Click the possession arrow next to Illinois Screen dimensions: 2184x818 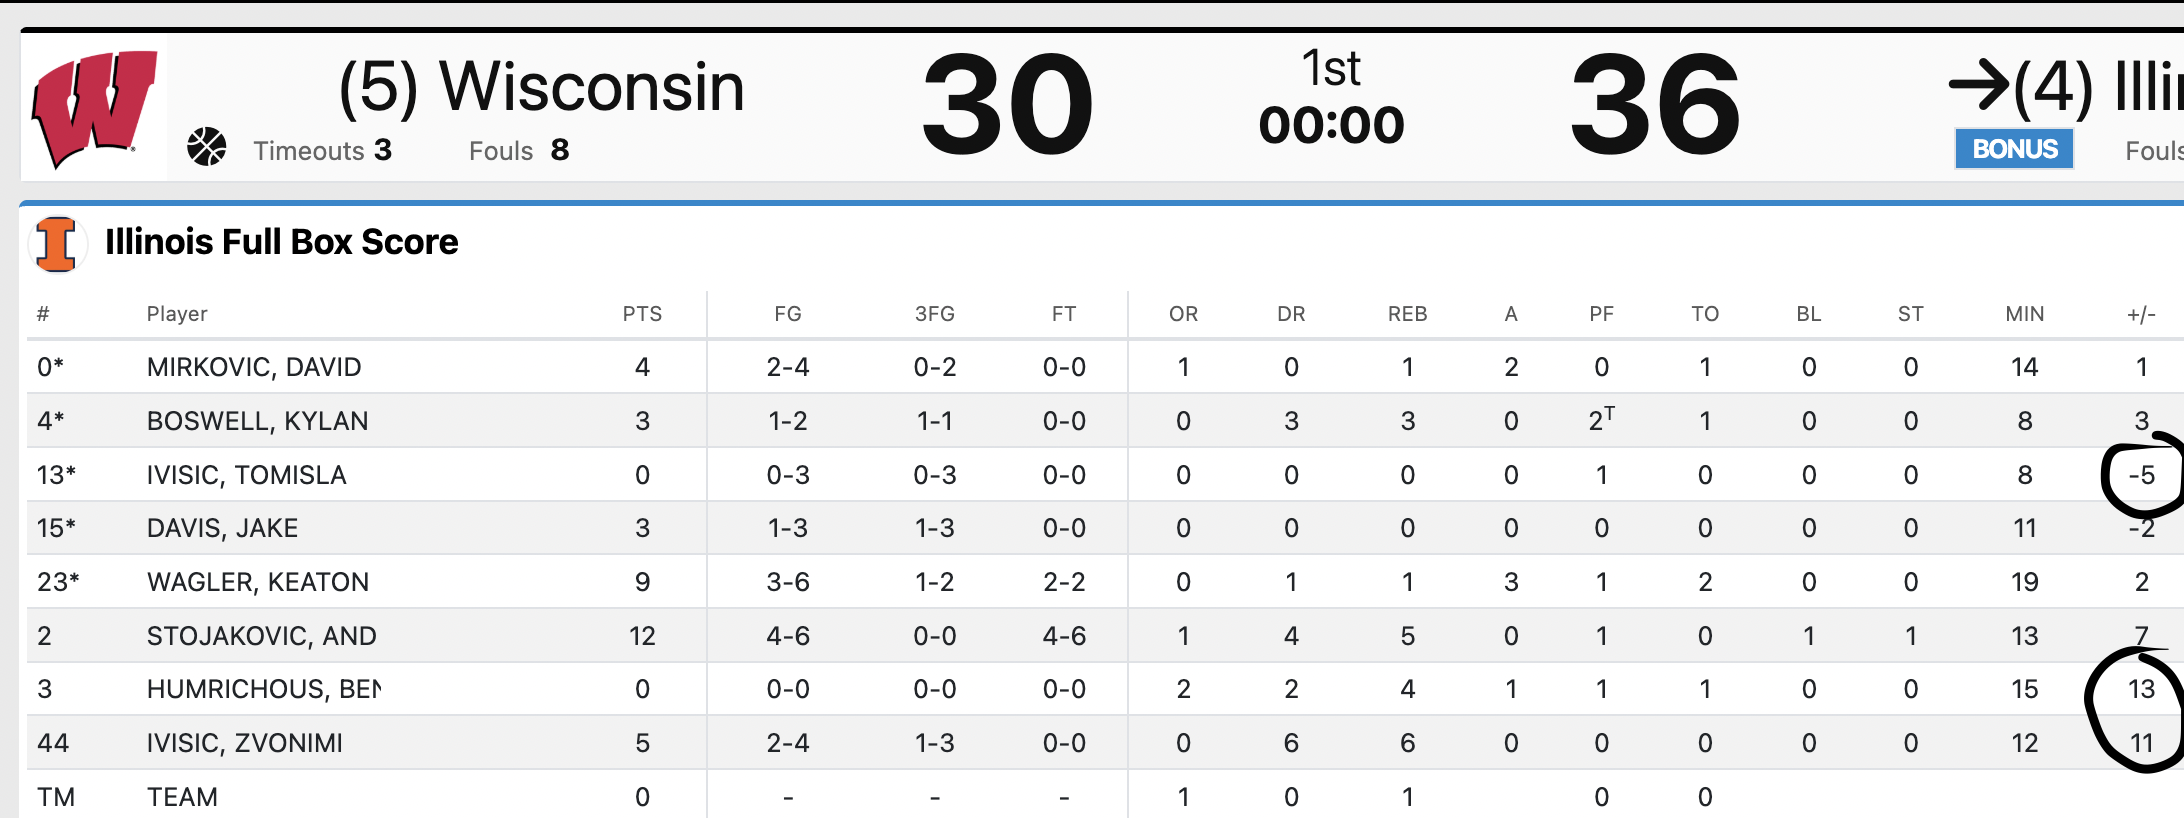(1978, 86)
